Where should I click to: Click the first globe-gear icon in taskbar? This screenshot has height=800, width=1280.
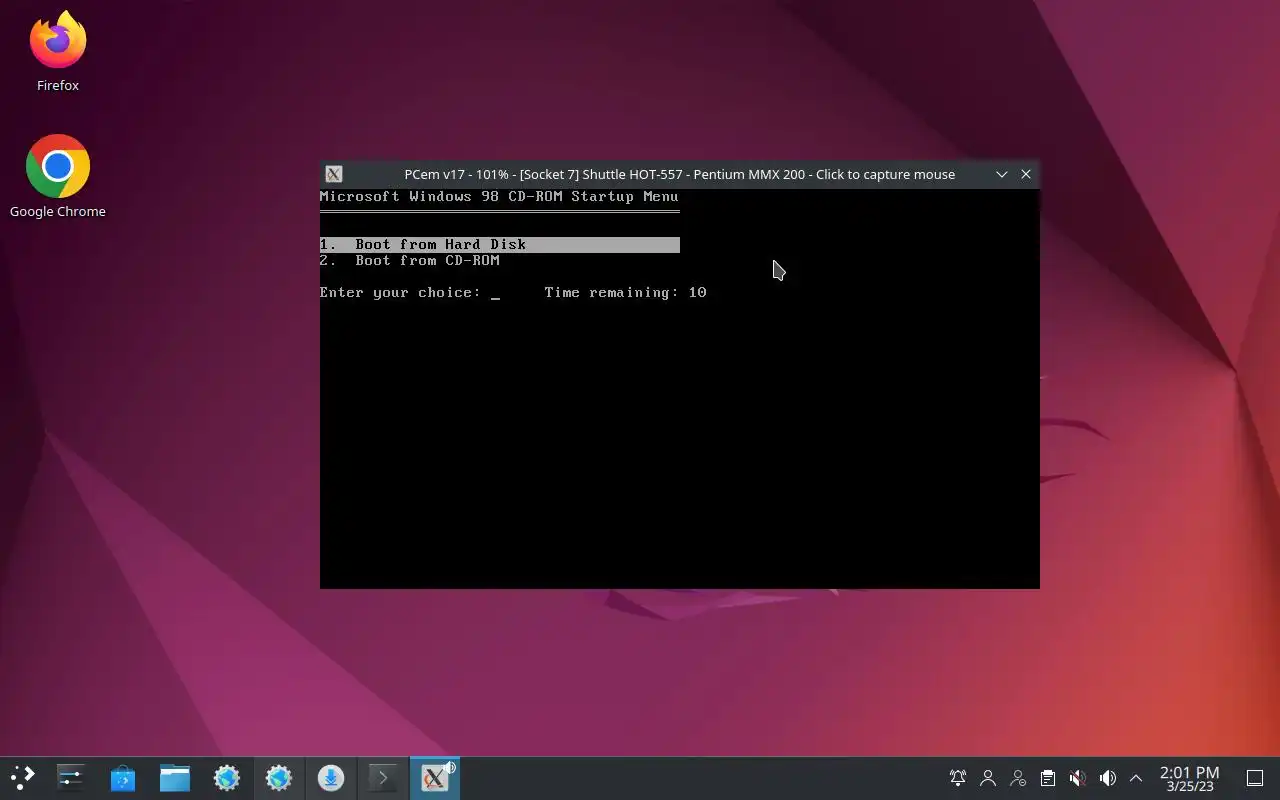[x=227, y=778]
